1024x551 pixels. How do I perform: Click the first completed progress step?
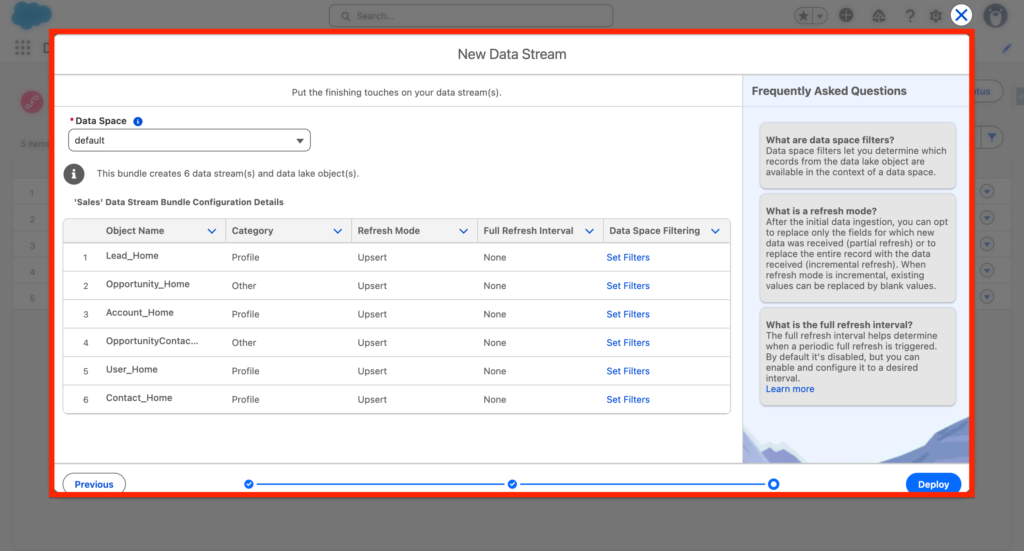point(249,484)
